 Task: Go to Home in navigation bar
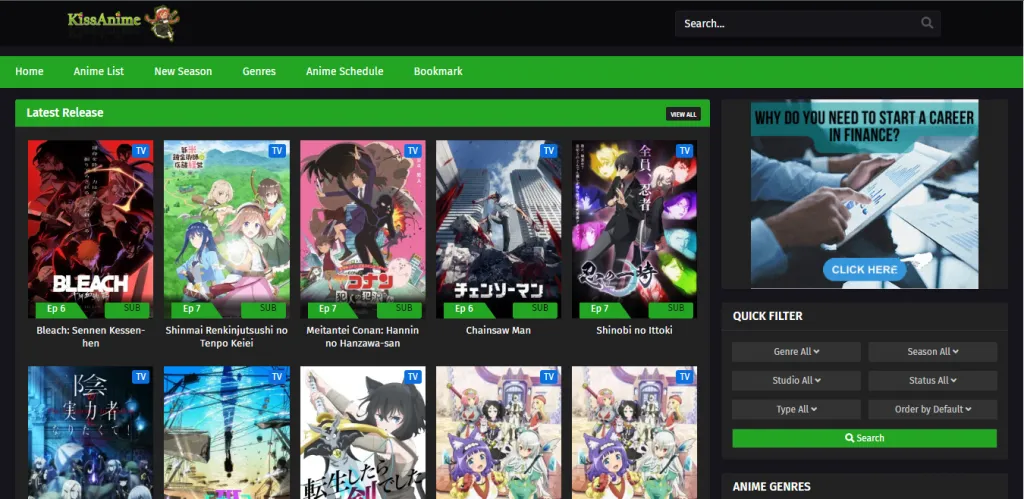pyautogui.click(x=29, y=71)
